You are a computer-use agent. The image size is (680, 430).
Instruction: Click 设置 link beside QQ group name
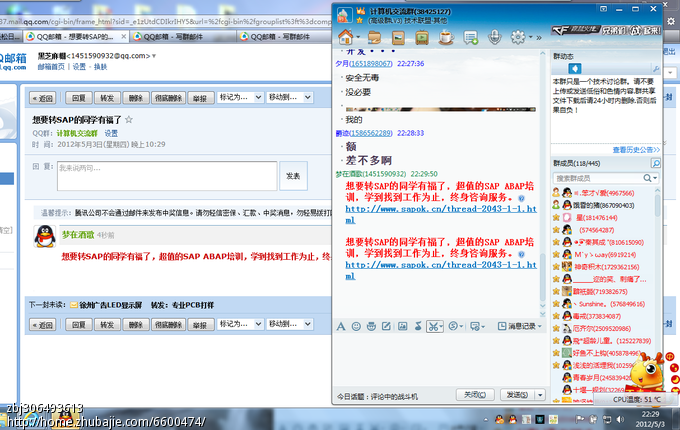[111, 134]
